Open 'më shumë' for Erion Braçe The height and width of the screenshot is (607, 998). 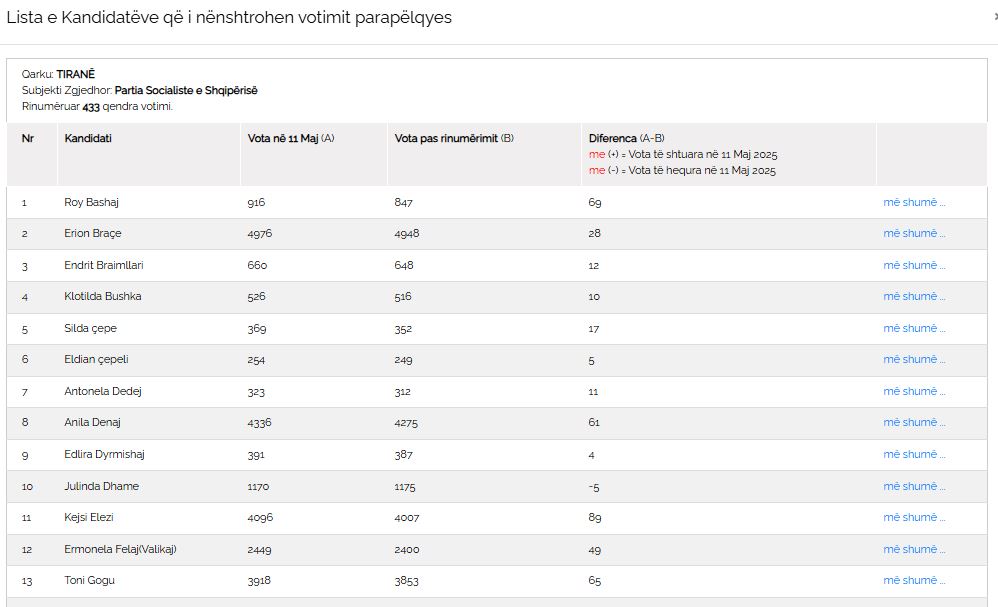point(913,233)
